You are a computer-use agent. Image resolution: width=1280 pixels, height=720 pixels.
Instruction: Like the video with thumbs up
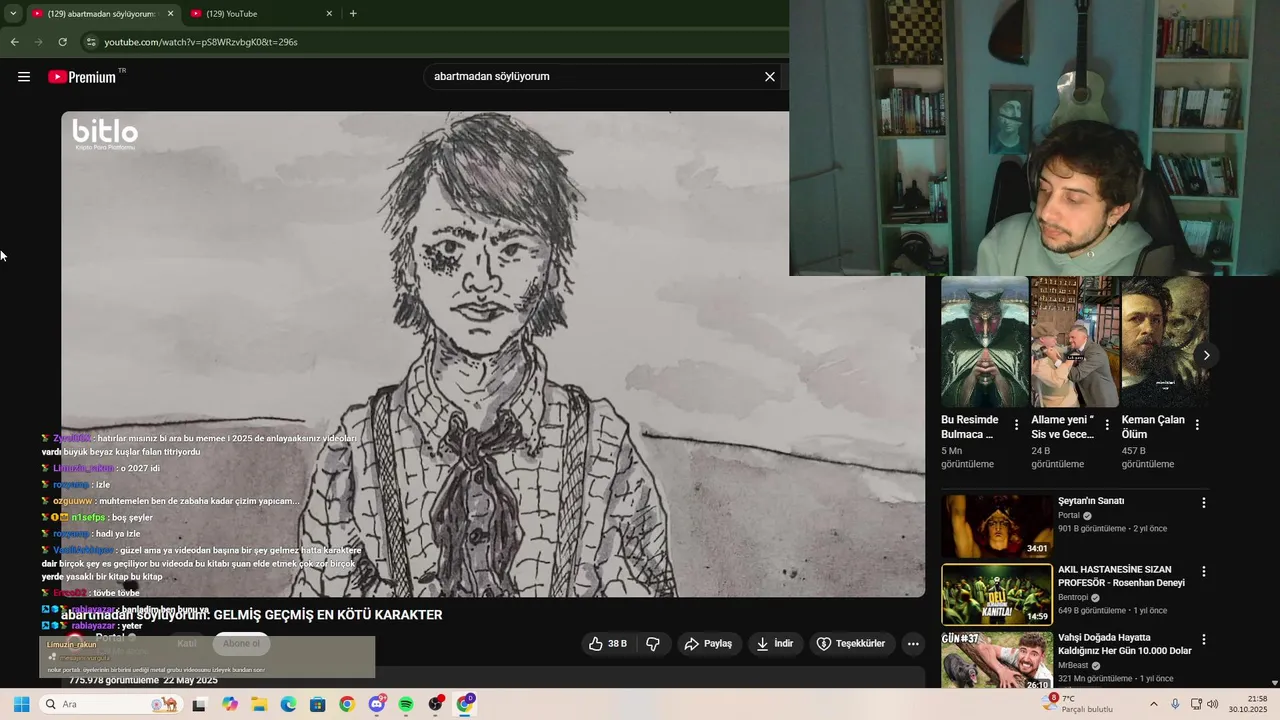click(609, 644)
